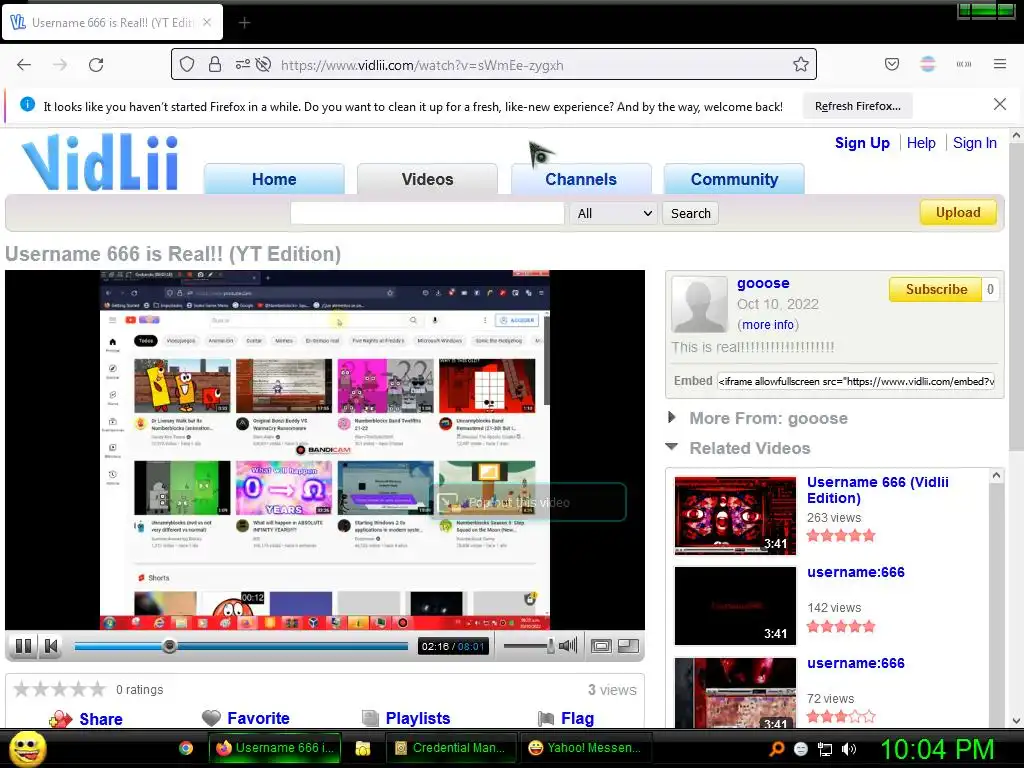1024x768 pixels.
Task: Open the gooose channel link
Action: click(763, 283)
